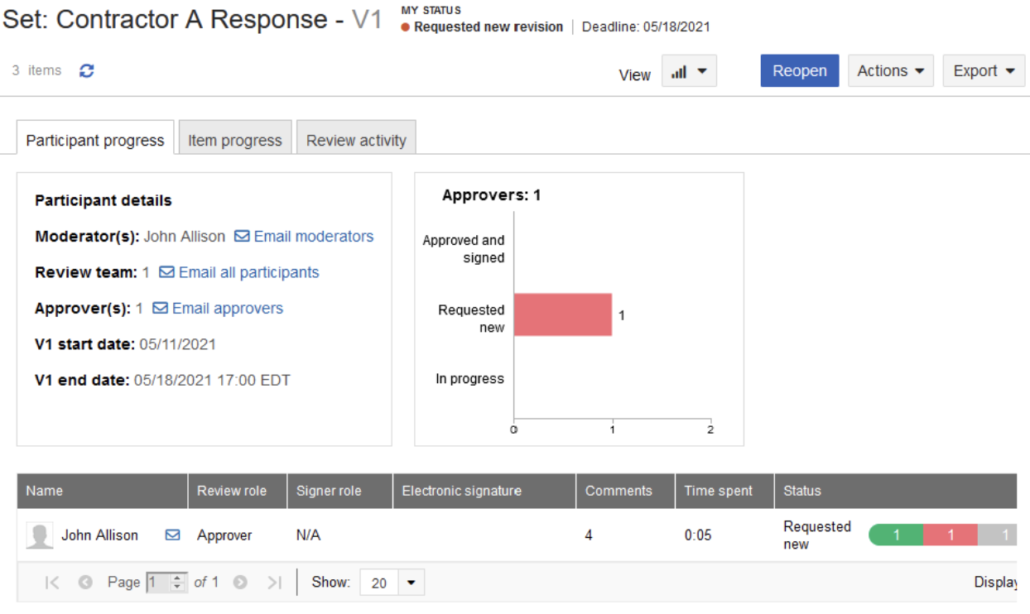The image size is (1030, 614).
Task: Open the Export dropdown
Action: pyautogui.click(x=983, y=70)
